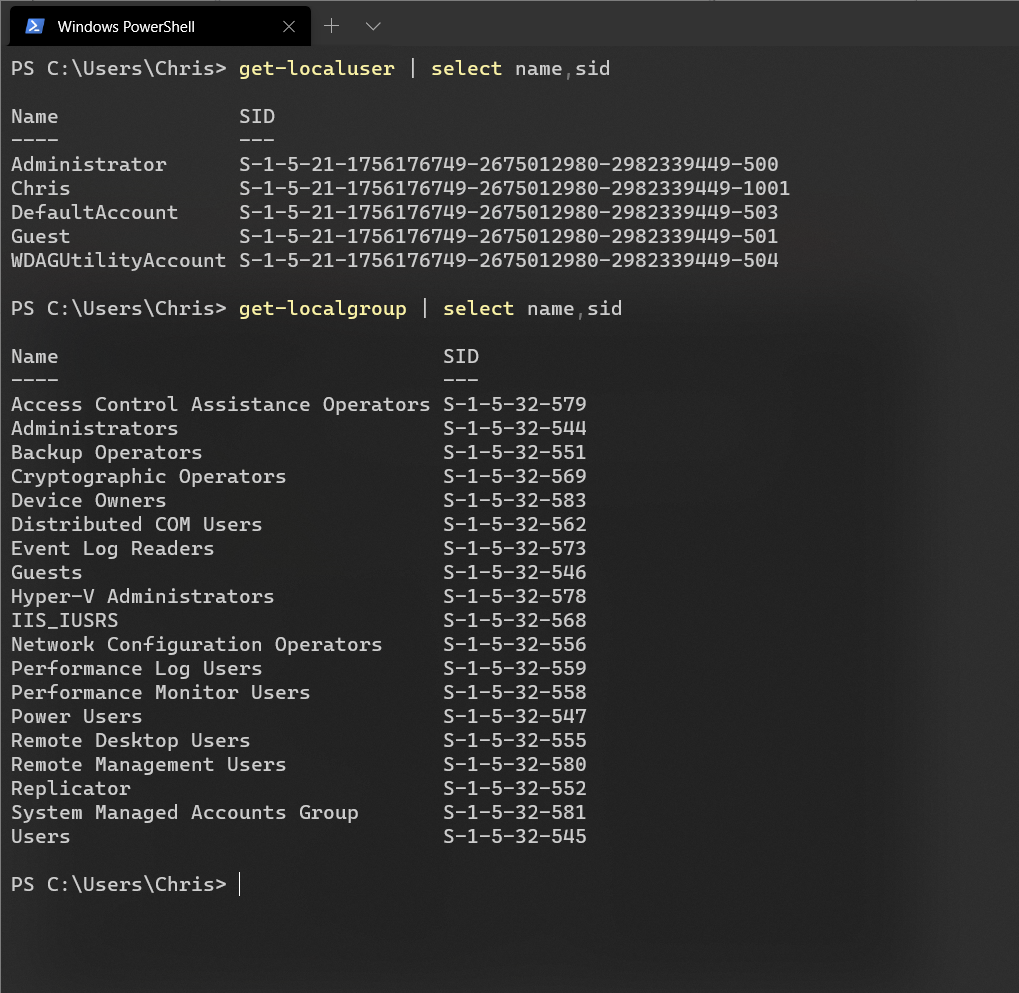1019x993 pixels.
Task: Click the SID ending in -500
Action: [x=509, y=164]
